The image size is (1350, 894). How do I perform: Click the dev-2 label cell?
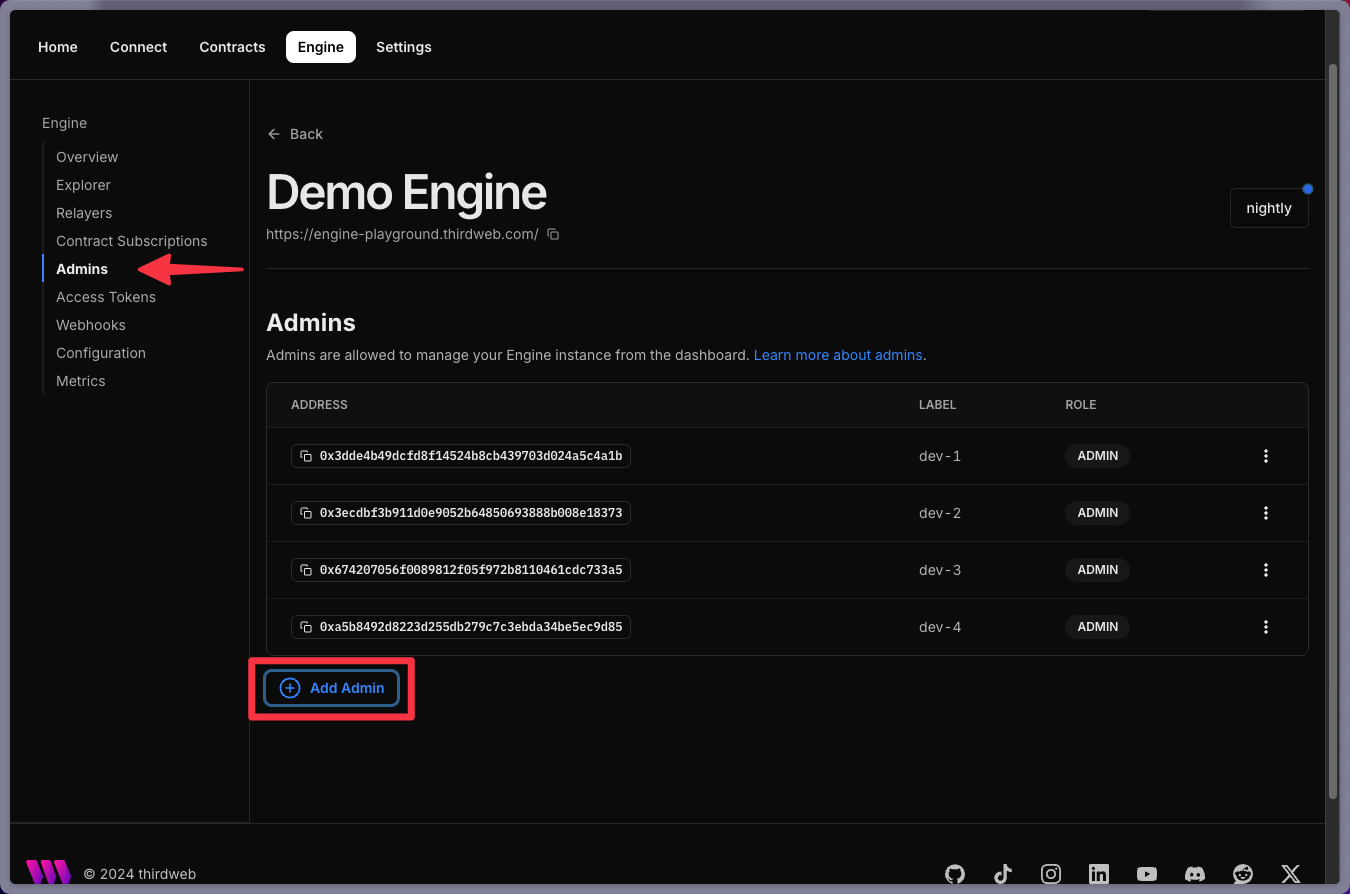940,513
